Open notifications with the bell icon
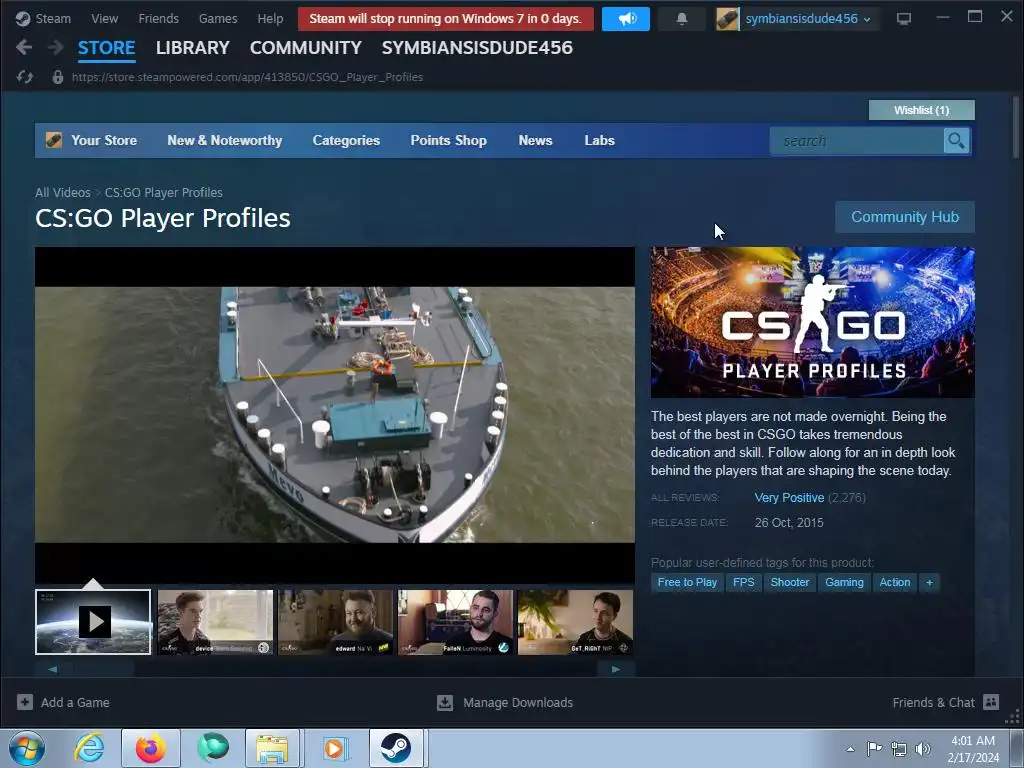 coord(682,19)
